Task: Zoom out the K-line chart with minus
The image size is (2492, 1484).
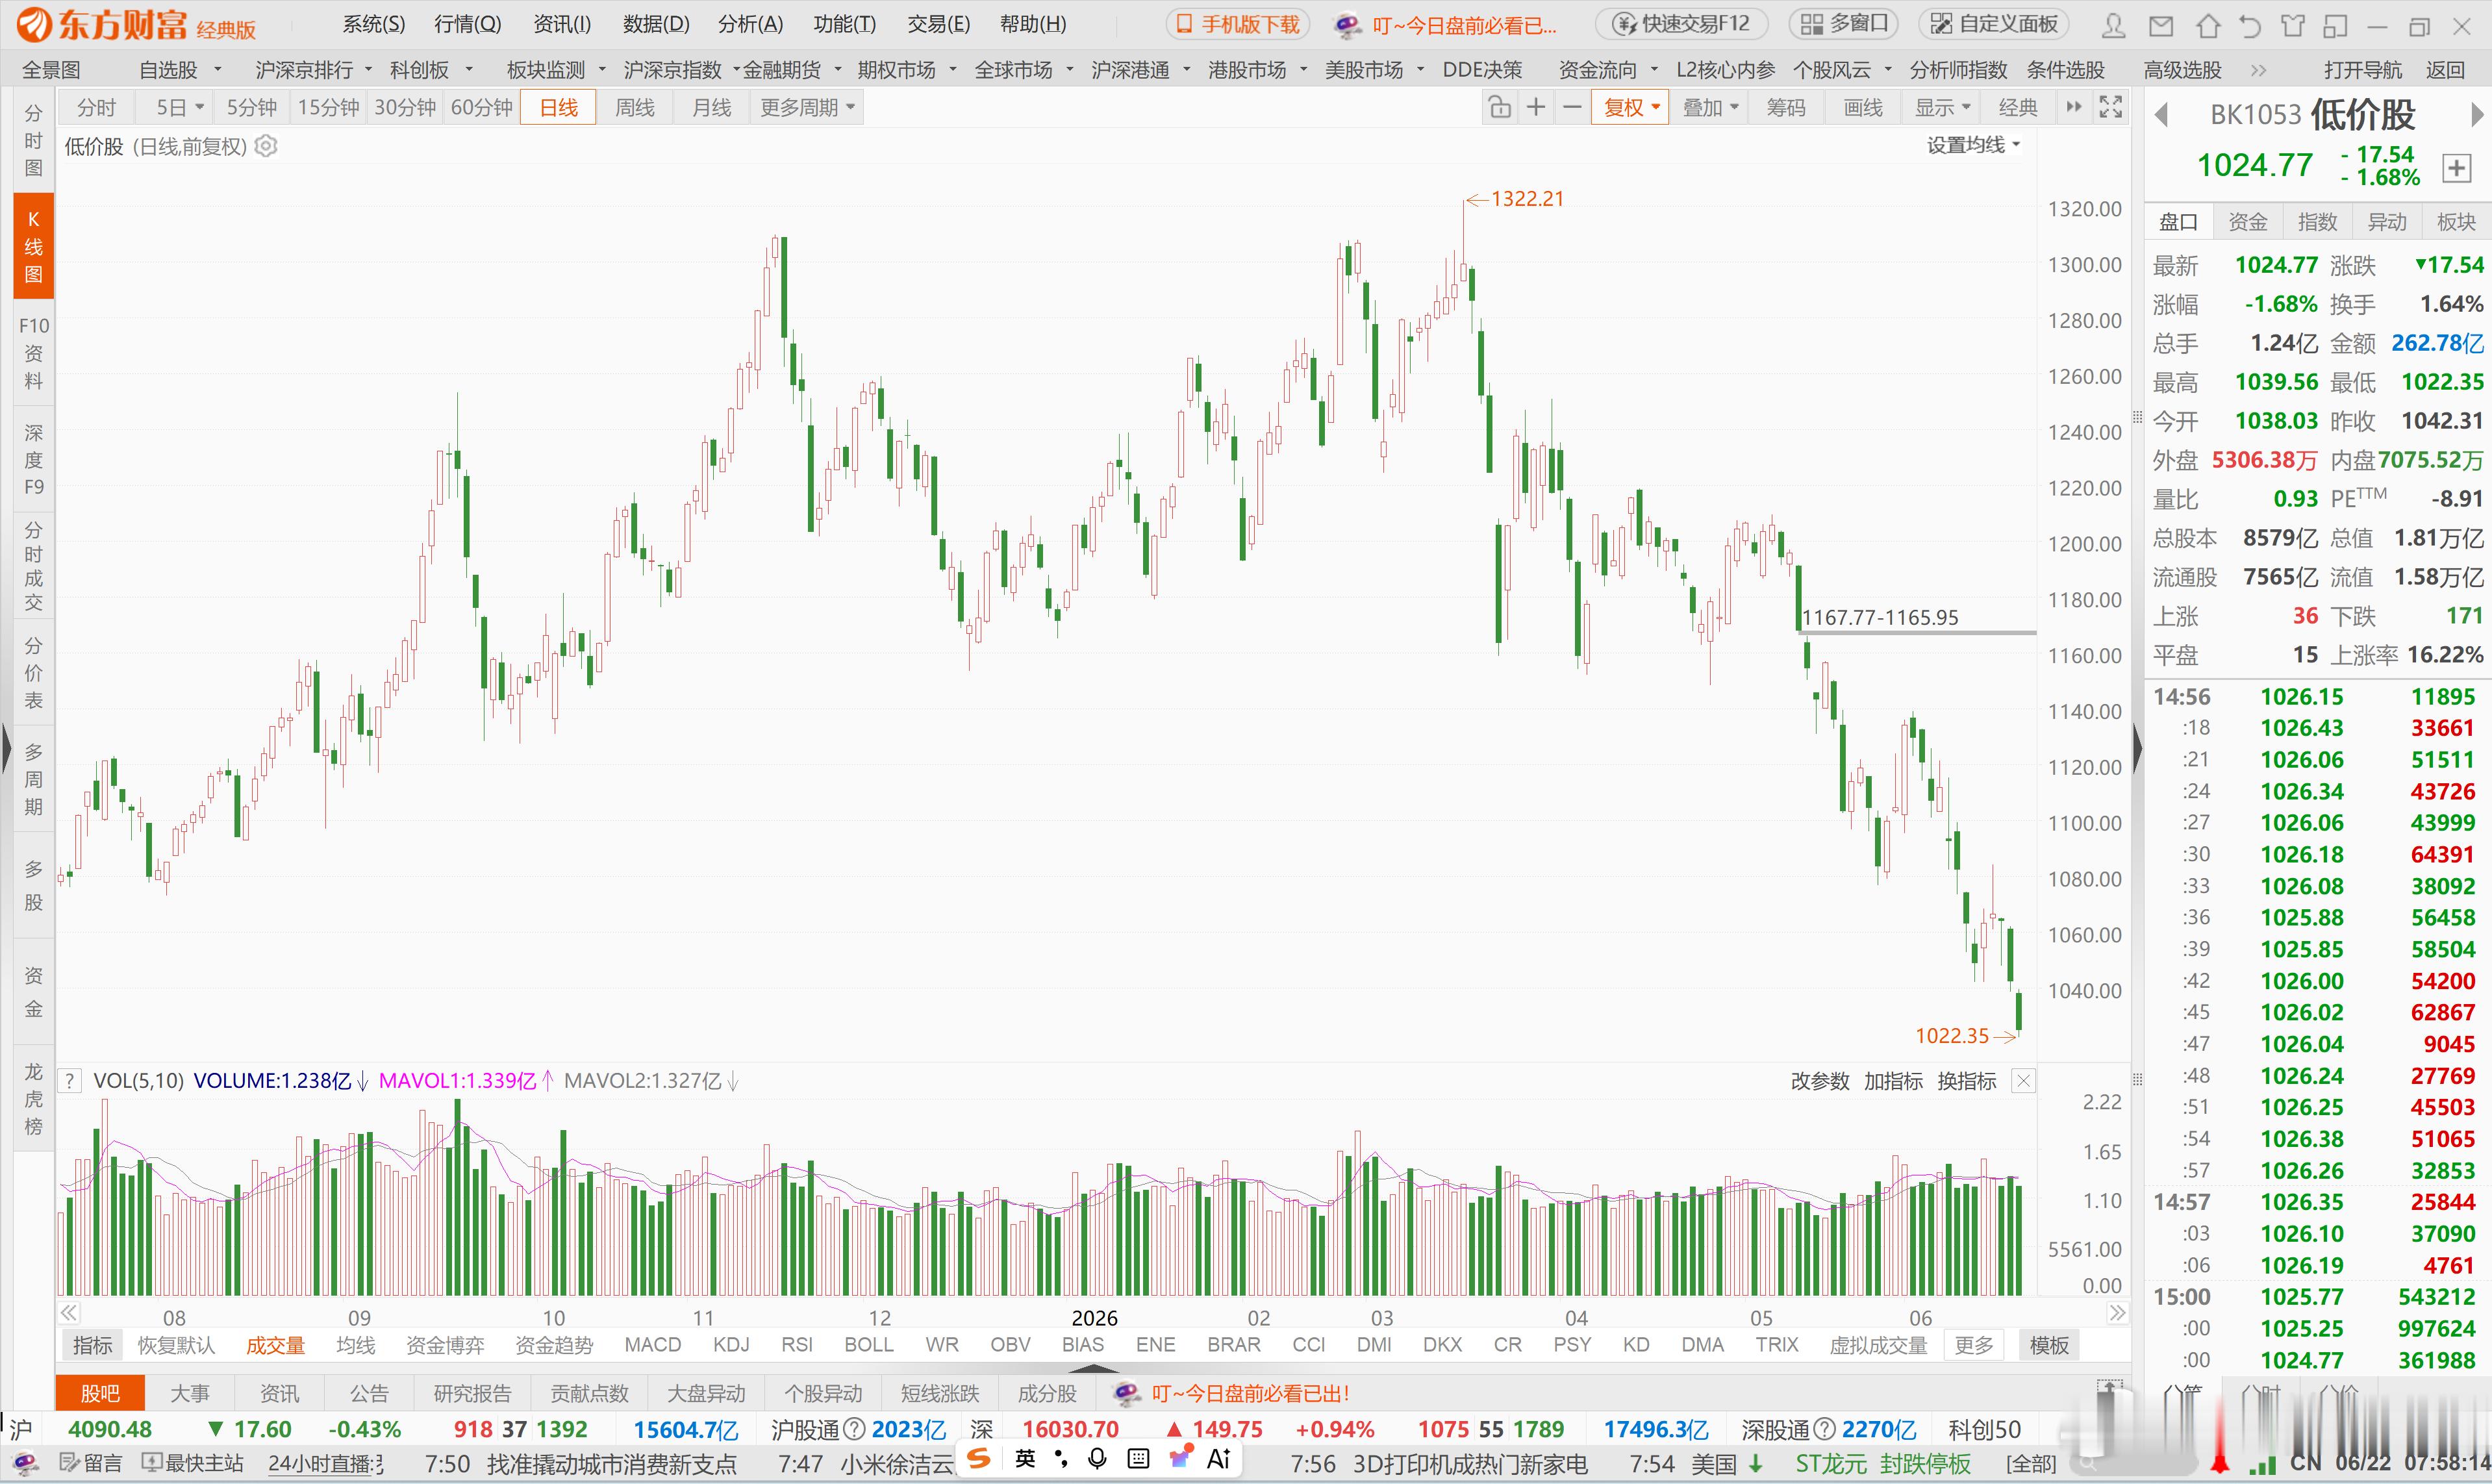Action: click(x=1572, y=107)
